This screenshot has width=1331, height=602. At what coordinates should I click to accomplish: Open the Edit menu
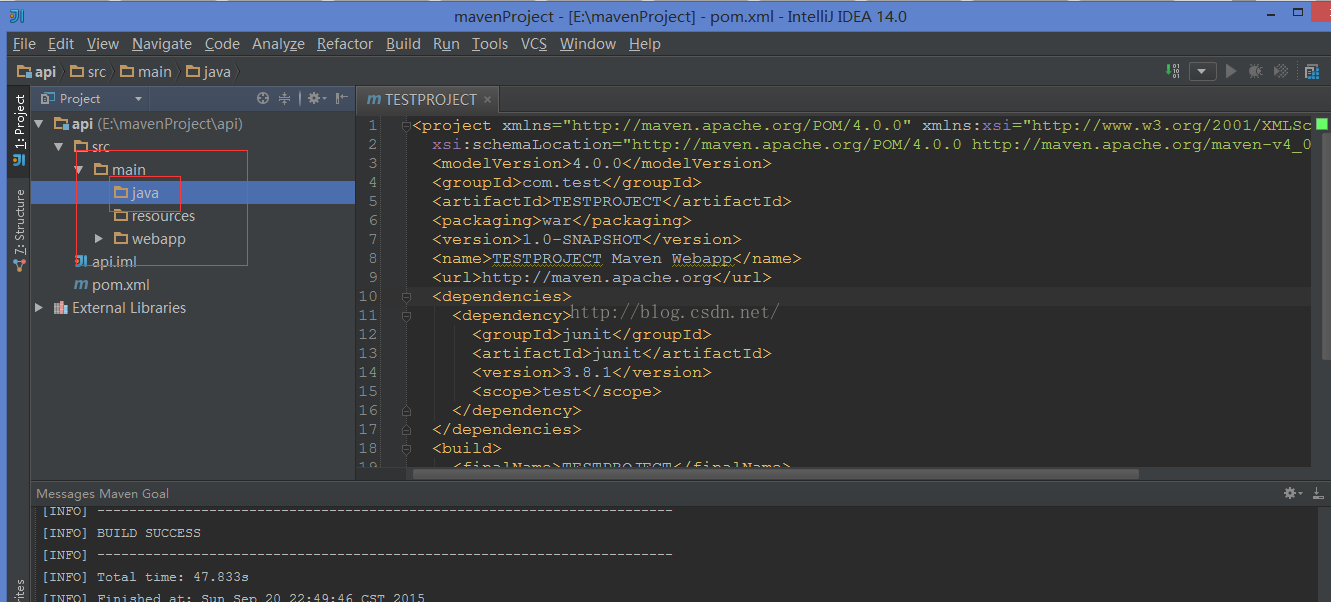pos(61,44)
